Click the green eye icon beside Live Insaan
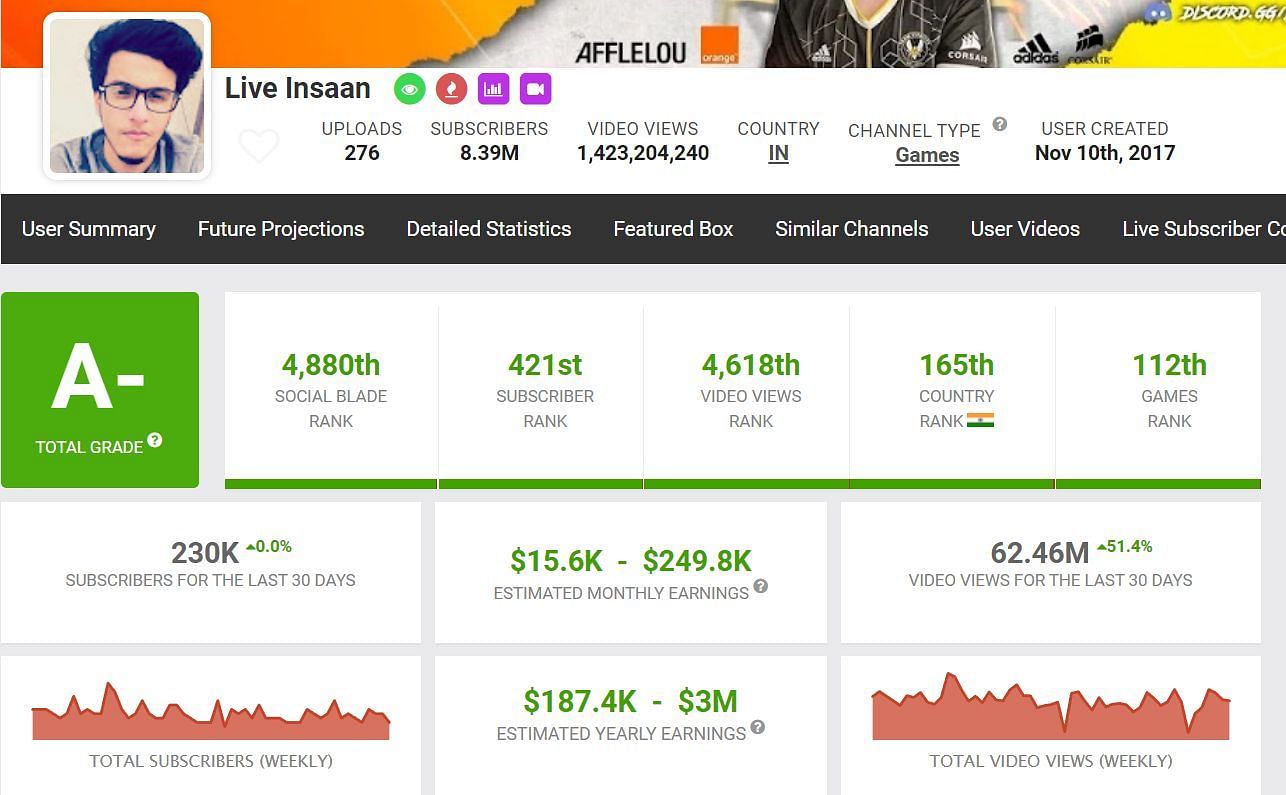Viewport: 1286px width, 795px height. 408,89
